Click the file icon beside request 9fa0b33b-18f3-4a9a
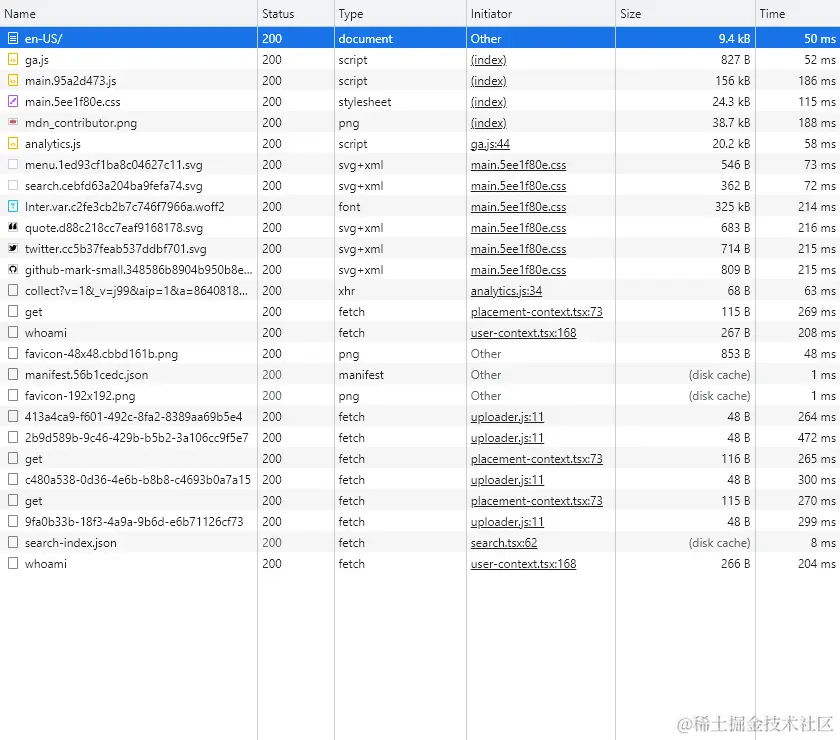The width and height of the screenshot is (840, 740). (13, 521)
